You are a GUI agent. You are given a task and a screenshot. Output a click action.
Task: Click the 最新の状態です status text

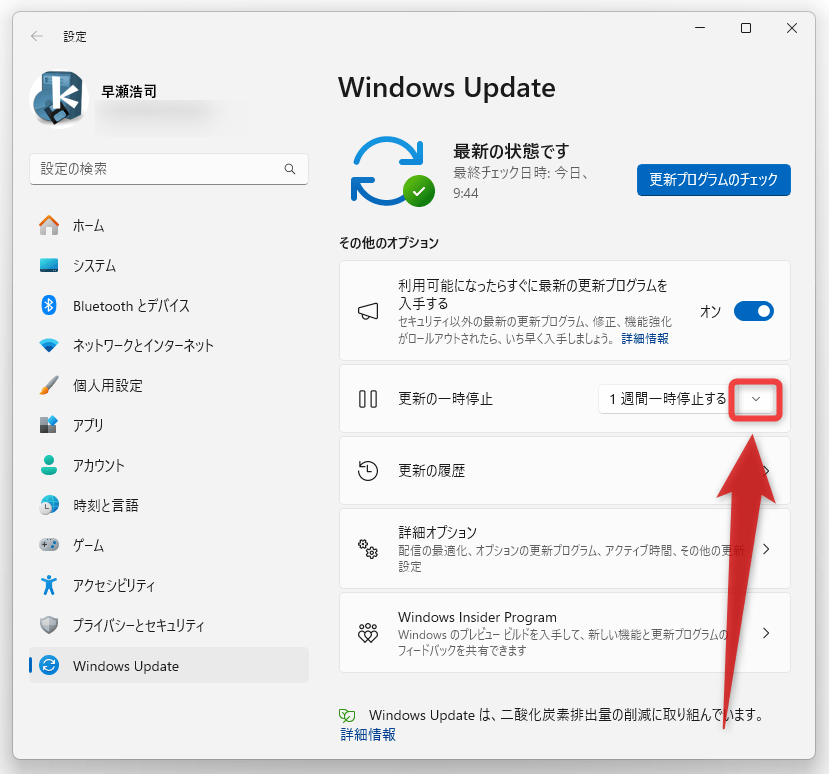pos(511,151)
